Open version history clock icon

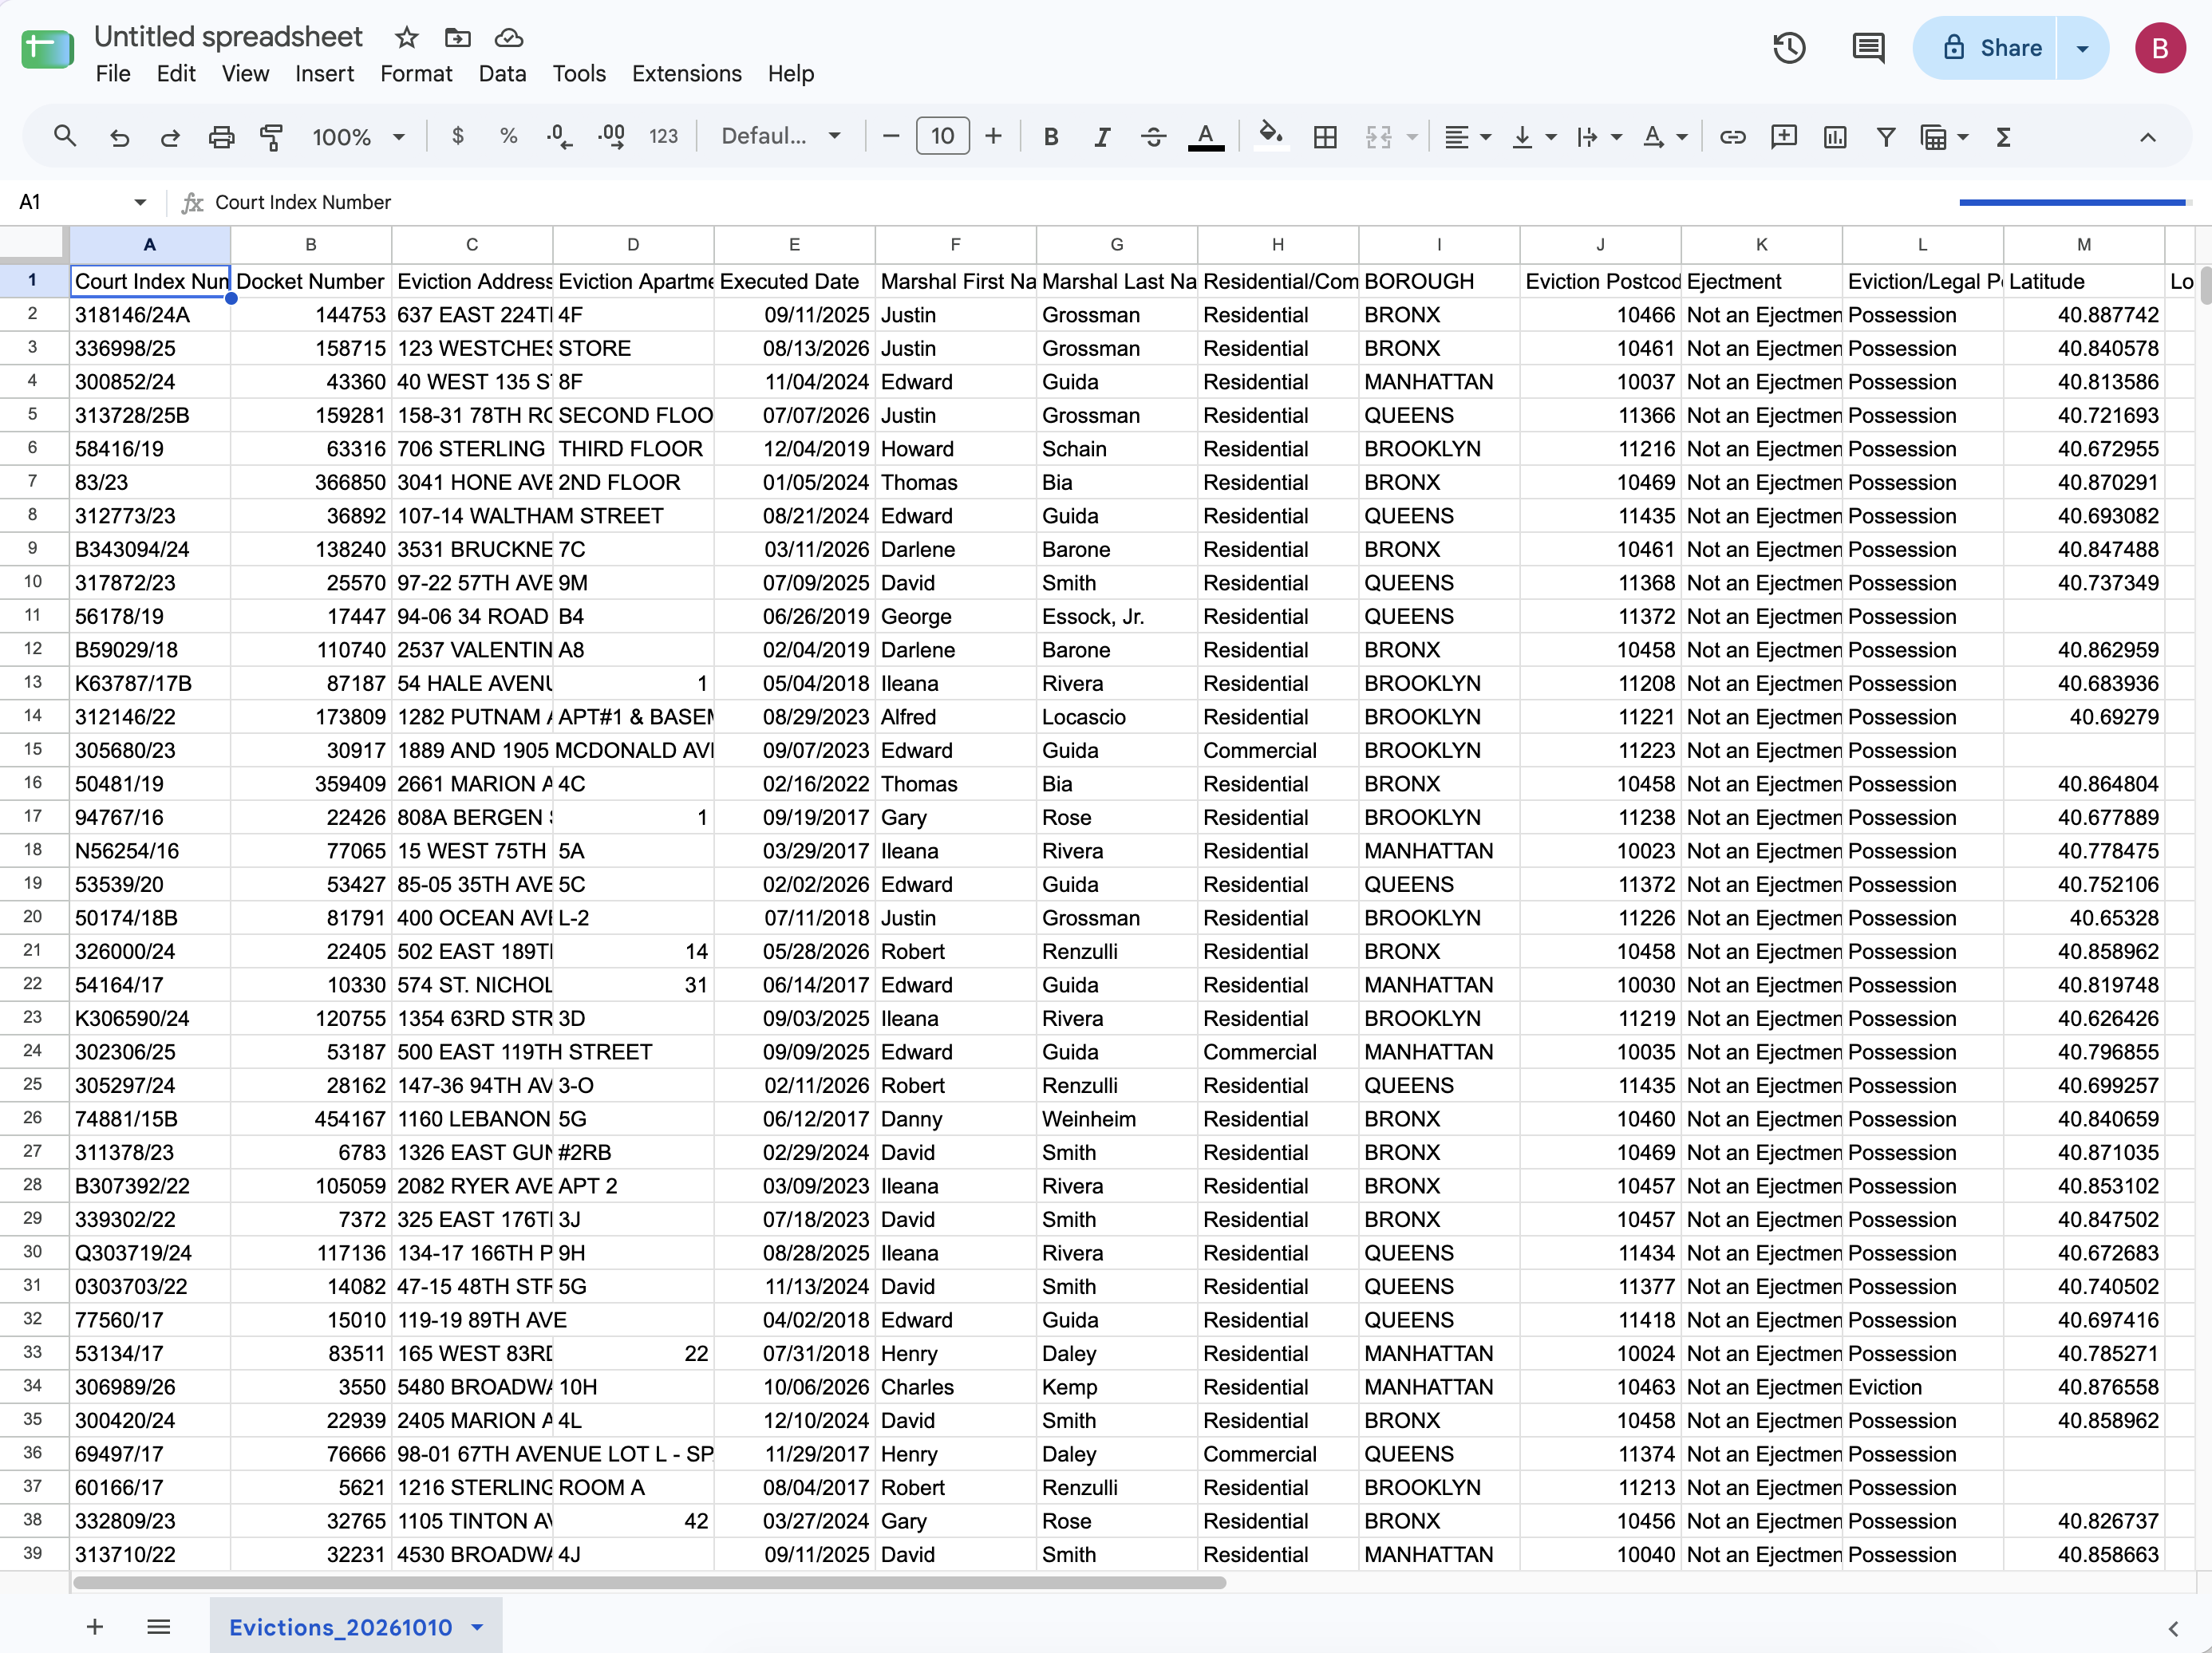pyautogui.click(x=1789, y=48)
